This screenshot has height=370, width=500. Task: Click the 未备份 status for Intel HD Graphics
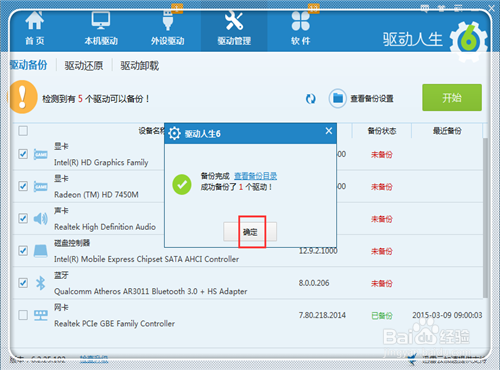tap(382, 155)
